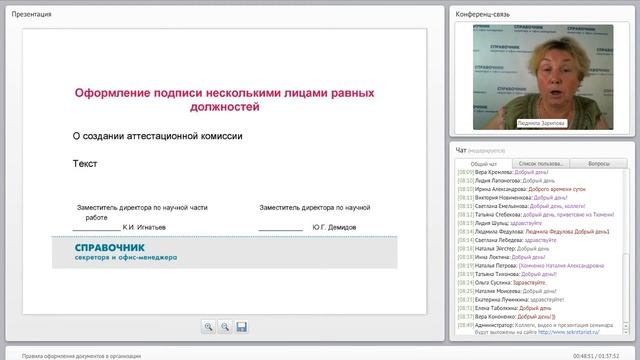Viewport: 640px width, 360px height.
Task: Click Ольга Суслина's chat message
Action: click(502, 282)
